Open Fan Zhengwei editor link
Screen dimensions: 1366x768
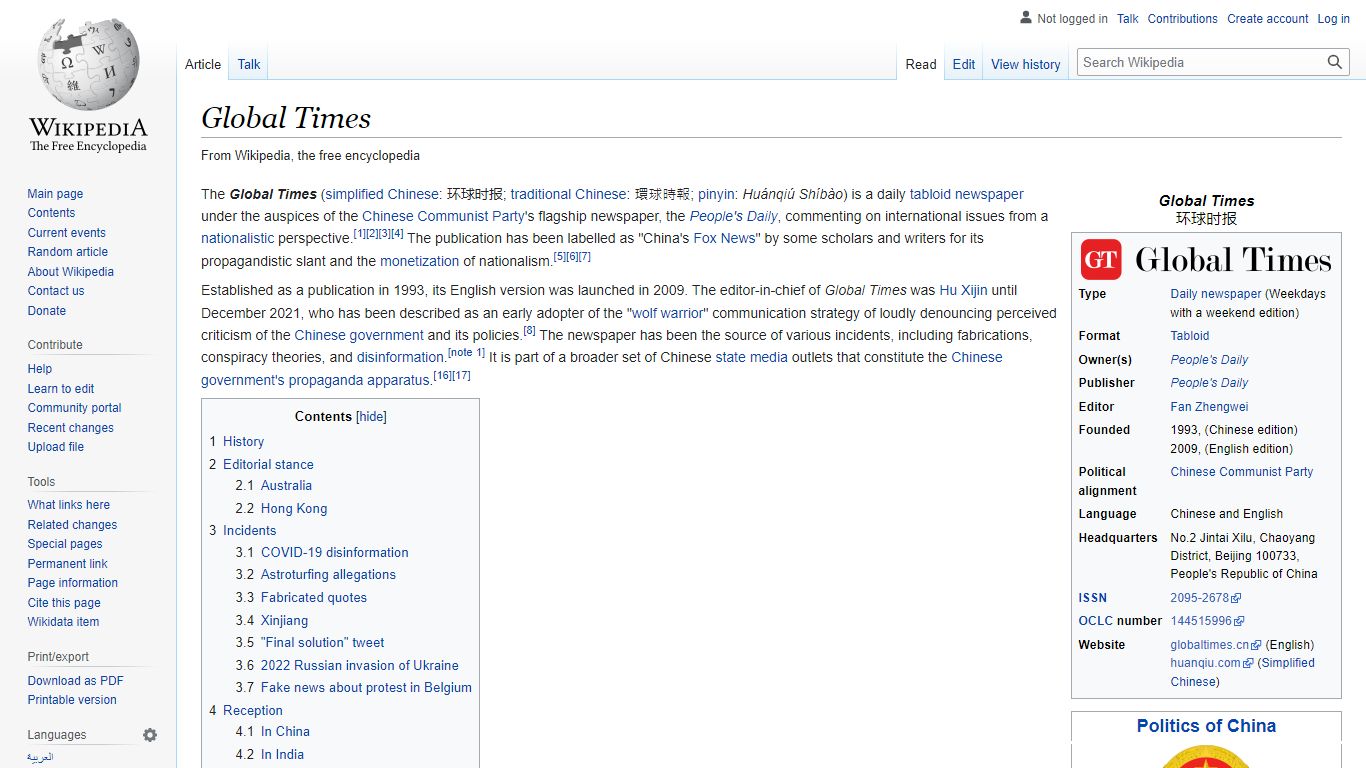coord(1209,407)
